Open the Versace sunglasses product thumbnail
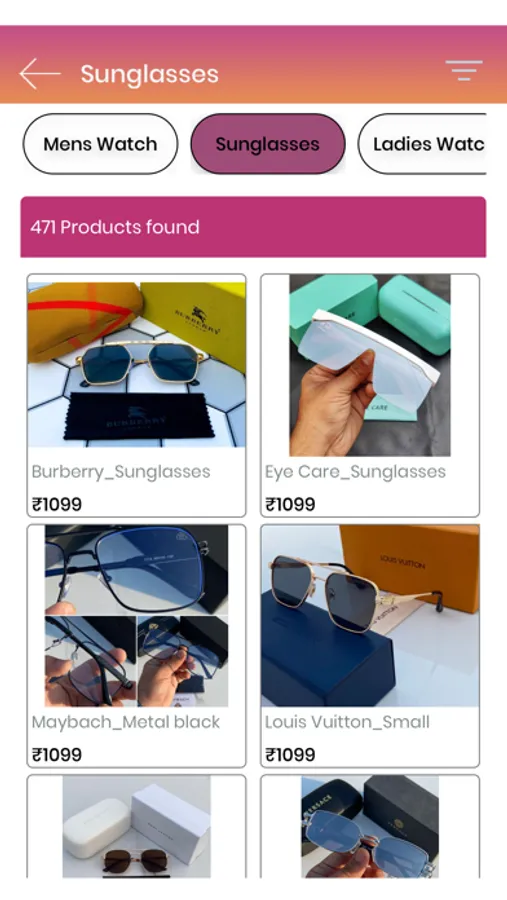The width and height of the screenshot is (507, 900). click(x=370, y=827)
